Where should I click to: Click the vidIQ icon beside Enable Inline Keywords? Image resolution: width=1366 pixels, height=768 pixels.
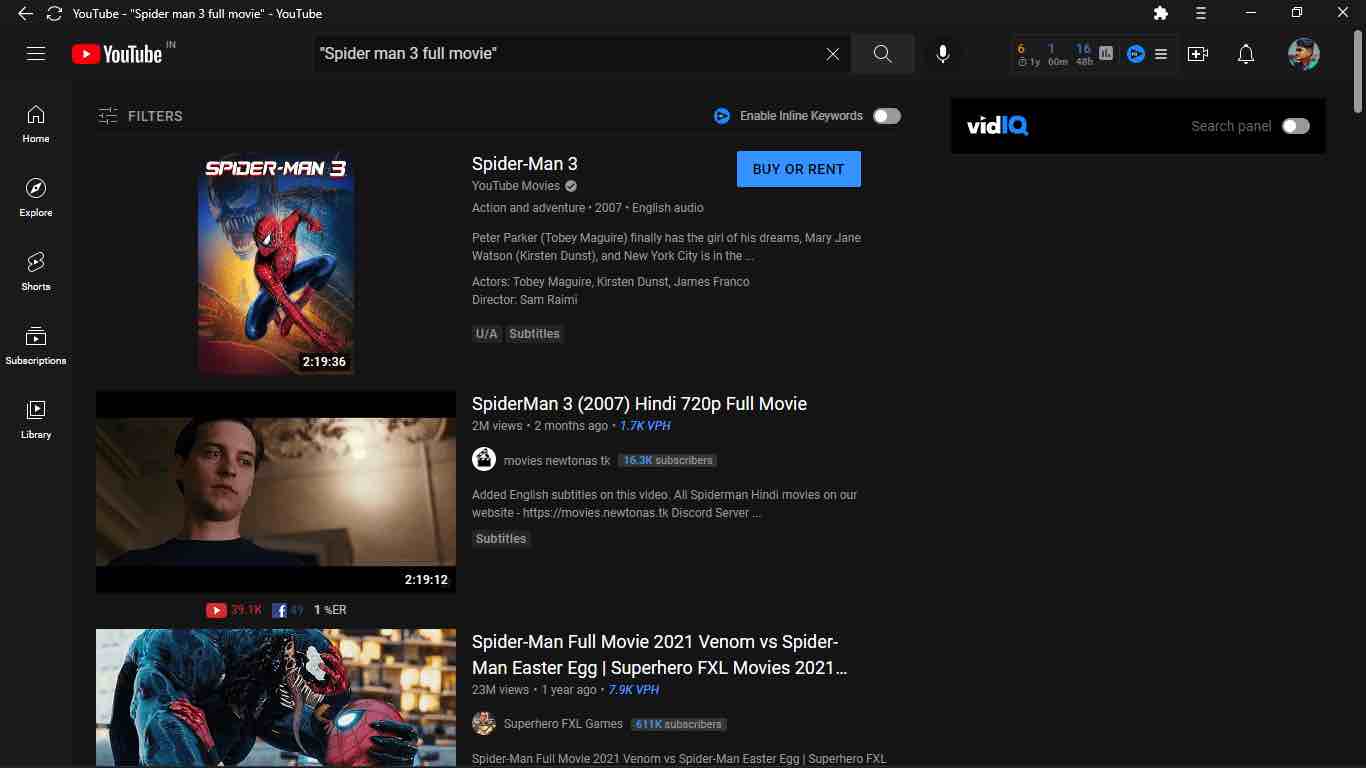(x=722, y=116)
